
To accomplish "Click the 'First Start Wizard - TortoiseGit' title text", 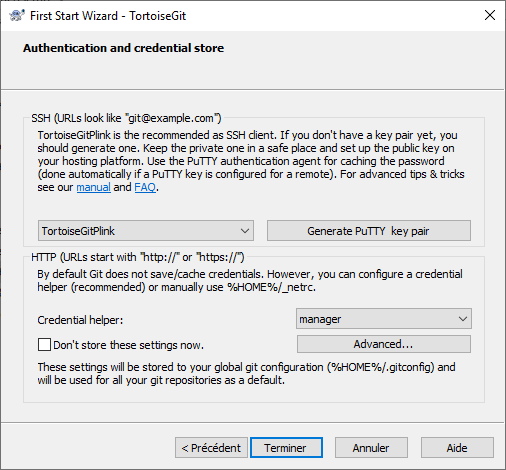I will tap(108, 16).
